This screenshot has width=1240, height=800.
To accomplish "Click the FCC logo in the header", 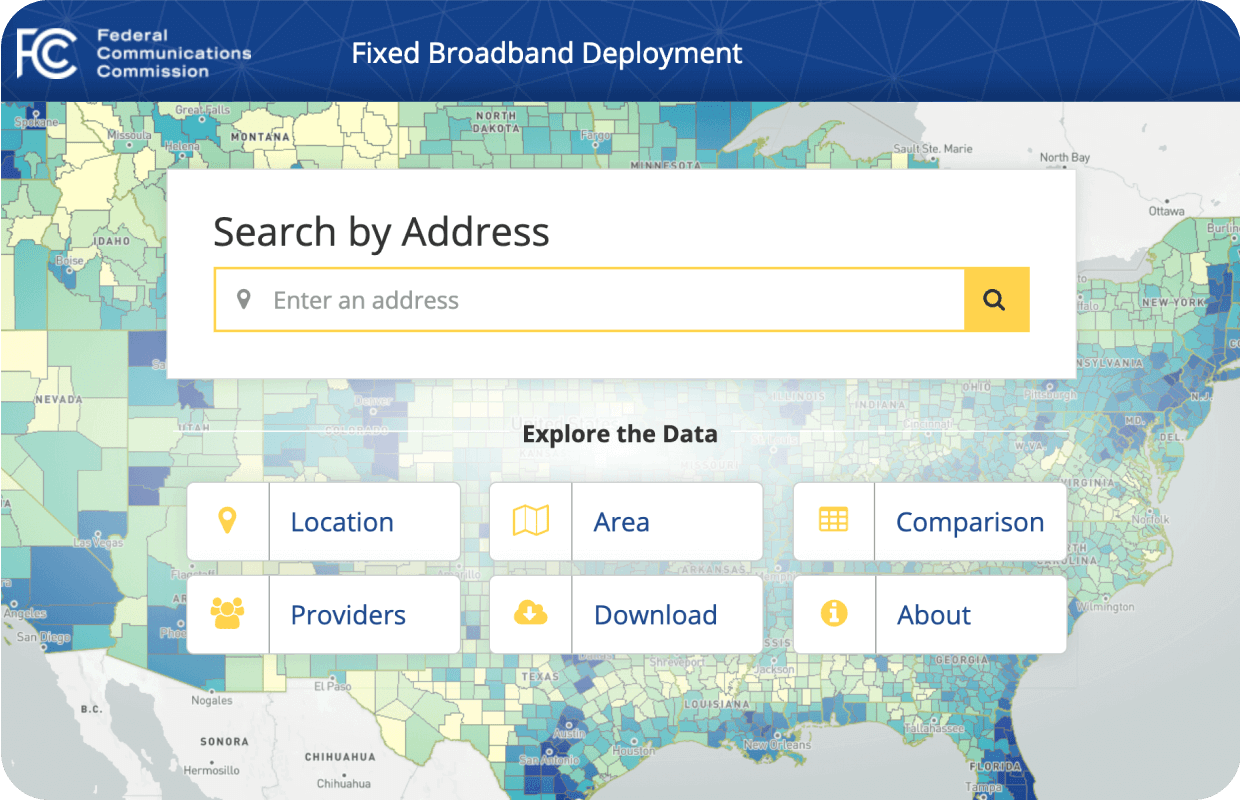I will pyautogui.click(x=47, y=53).
